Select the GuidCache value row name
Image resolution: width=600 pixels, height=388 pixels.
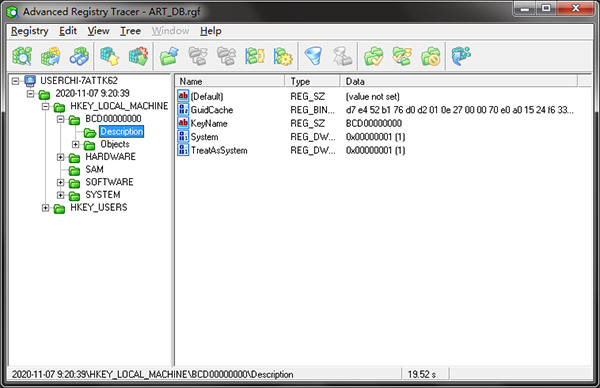coord(212,110)
